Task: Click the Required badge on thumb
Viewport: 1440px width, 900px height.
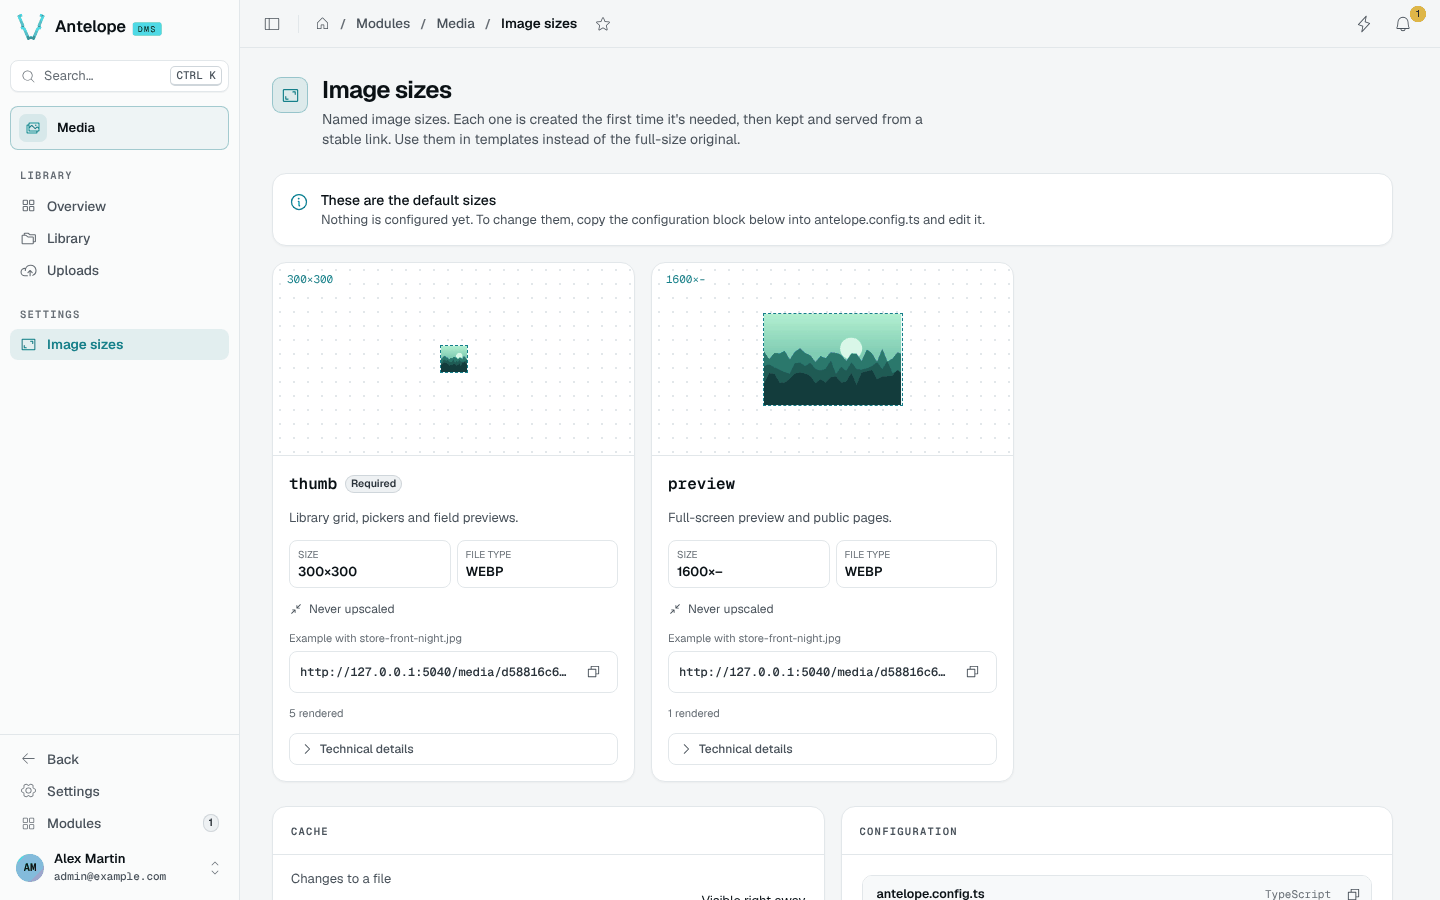Action: [x=374, y=484]
